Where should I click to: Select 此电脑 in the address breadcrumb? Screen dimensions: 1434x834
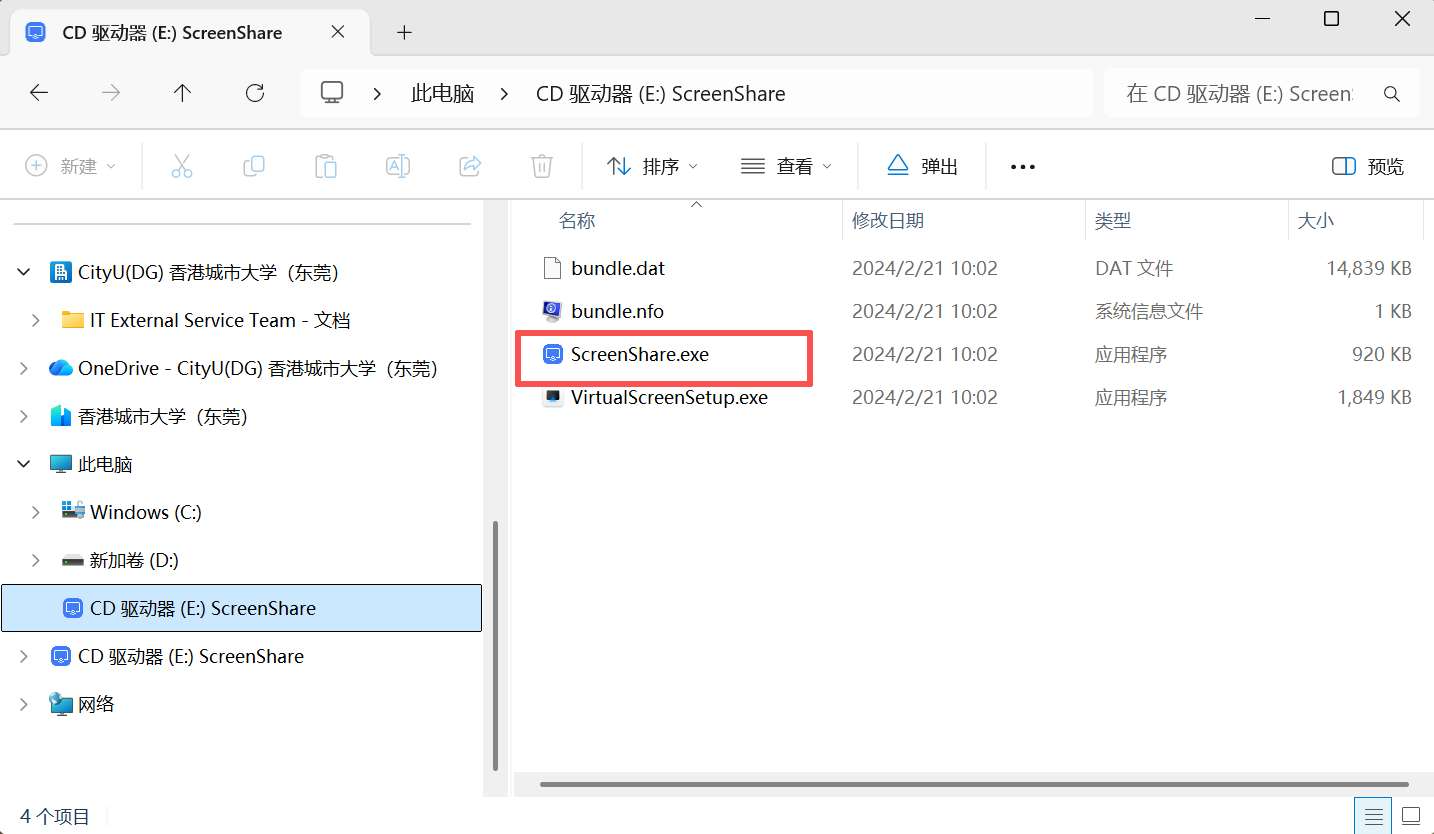coord(442,93)
